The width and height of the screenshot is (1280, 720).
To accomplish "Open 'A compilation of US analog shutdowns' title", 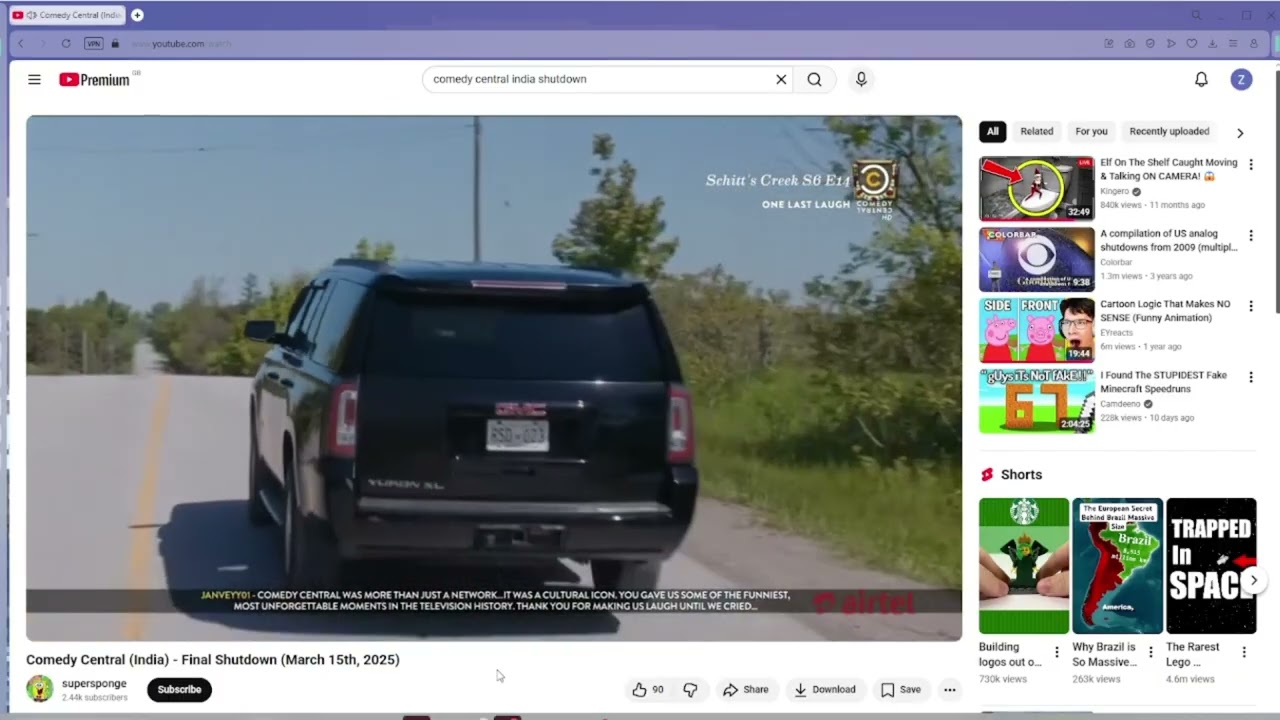I will click(x=1169, y=240).
